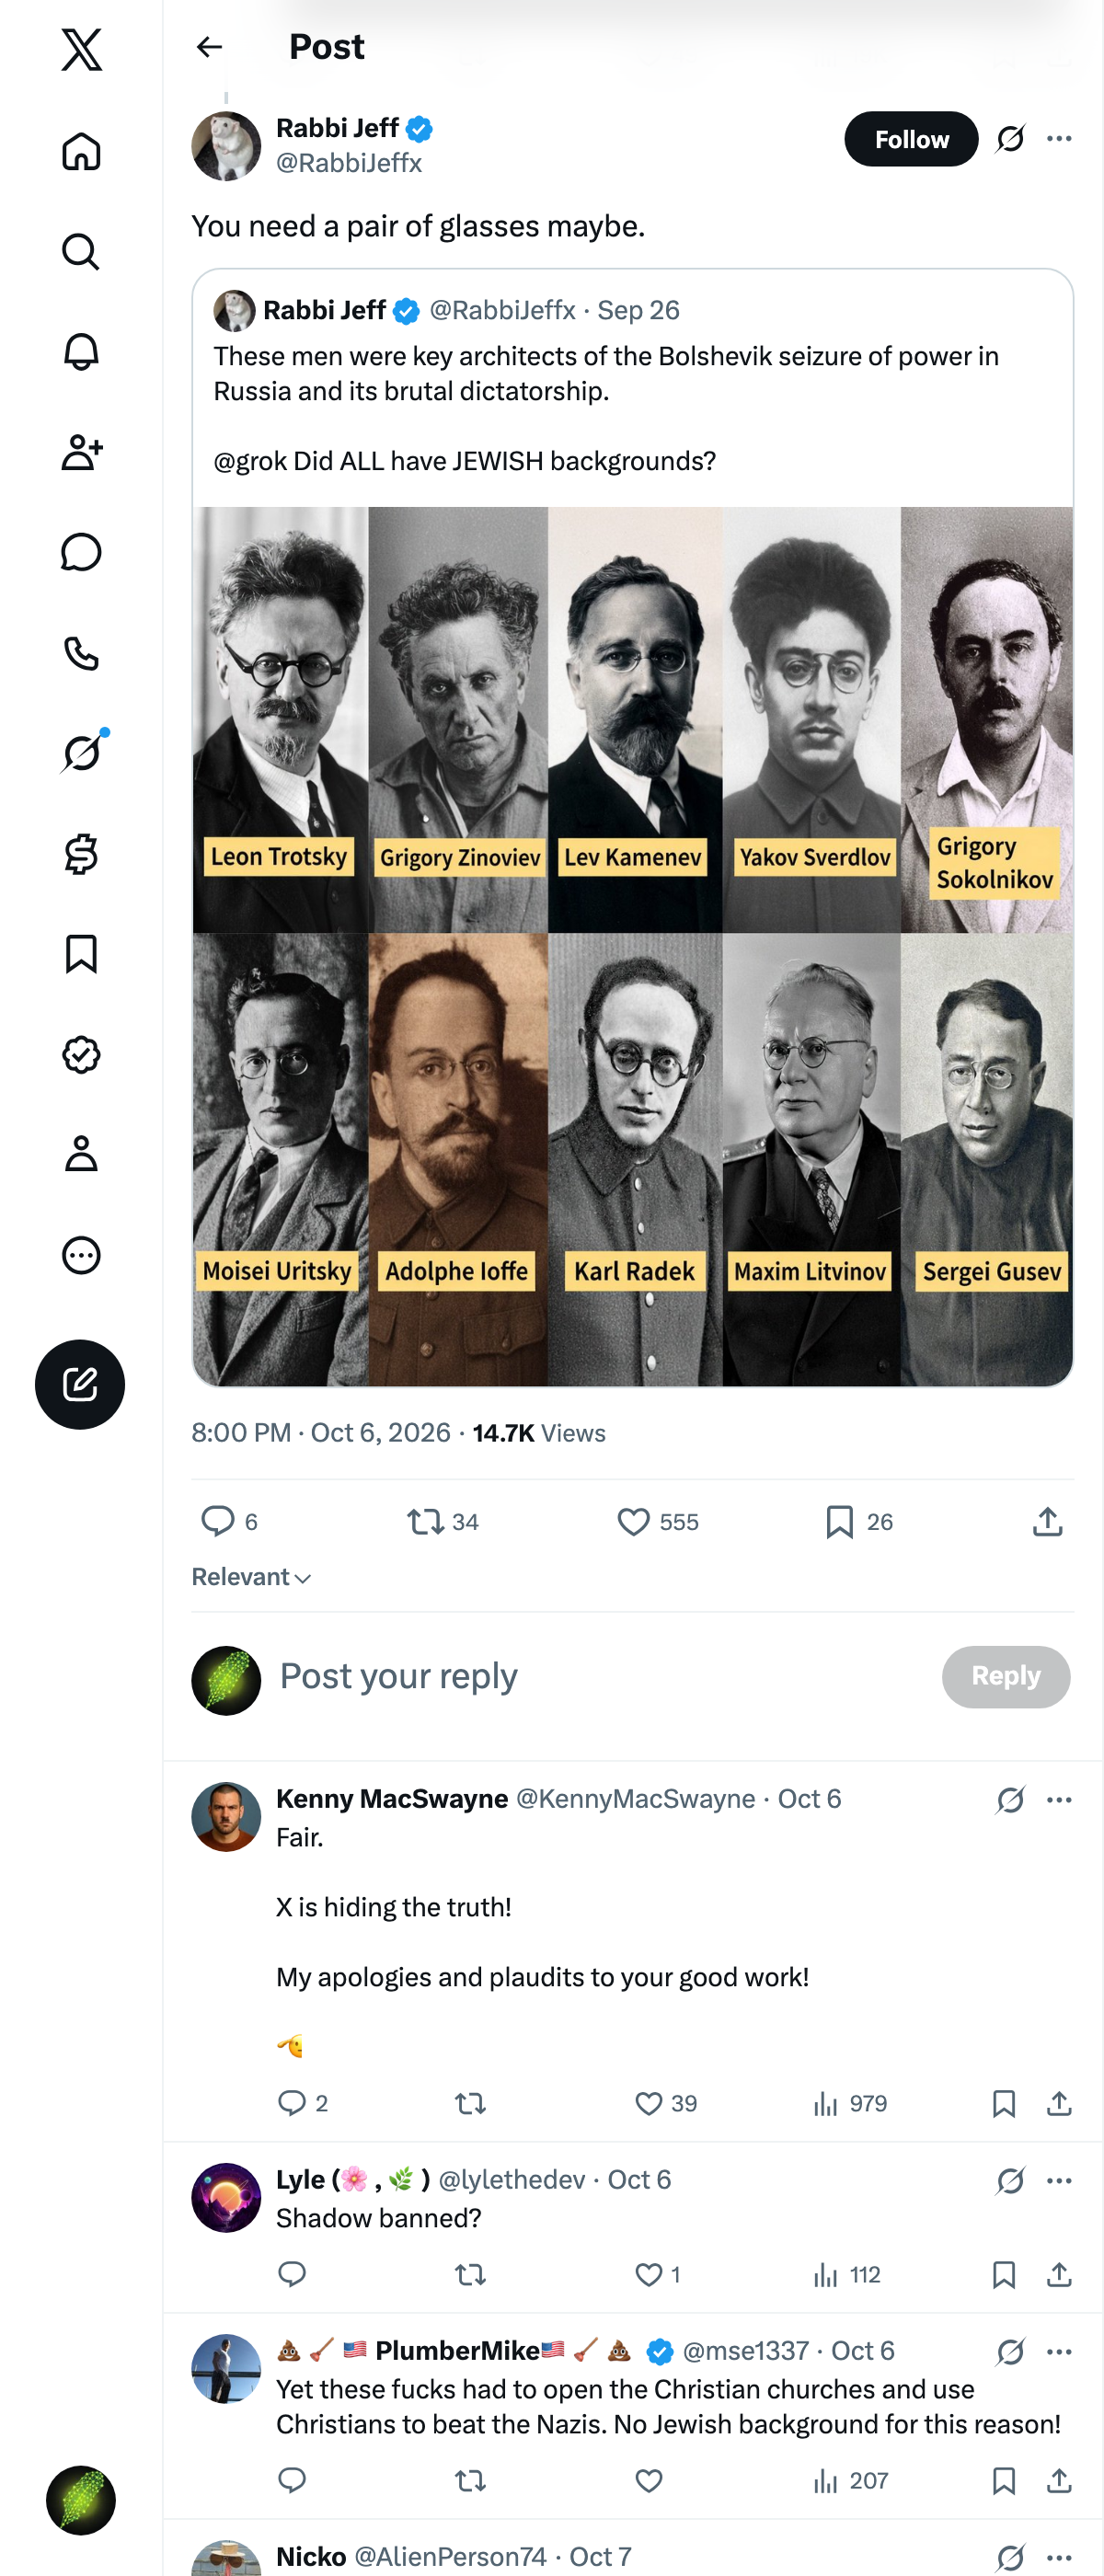Open the Grok icon in sidebar
1104x2576 pixels.
pos(81,752)
